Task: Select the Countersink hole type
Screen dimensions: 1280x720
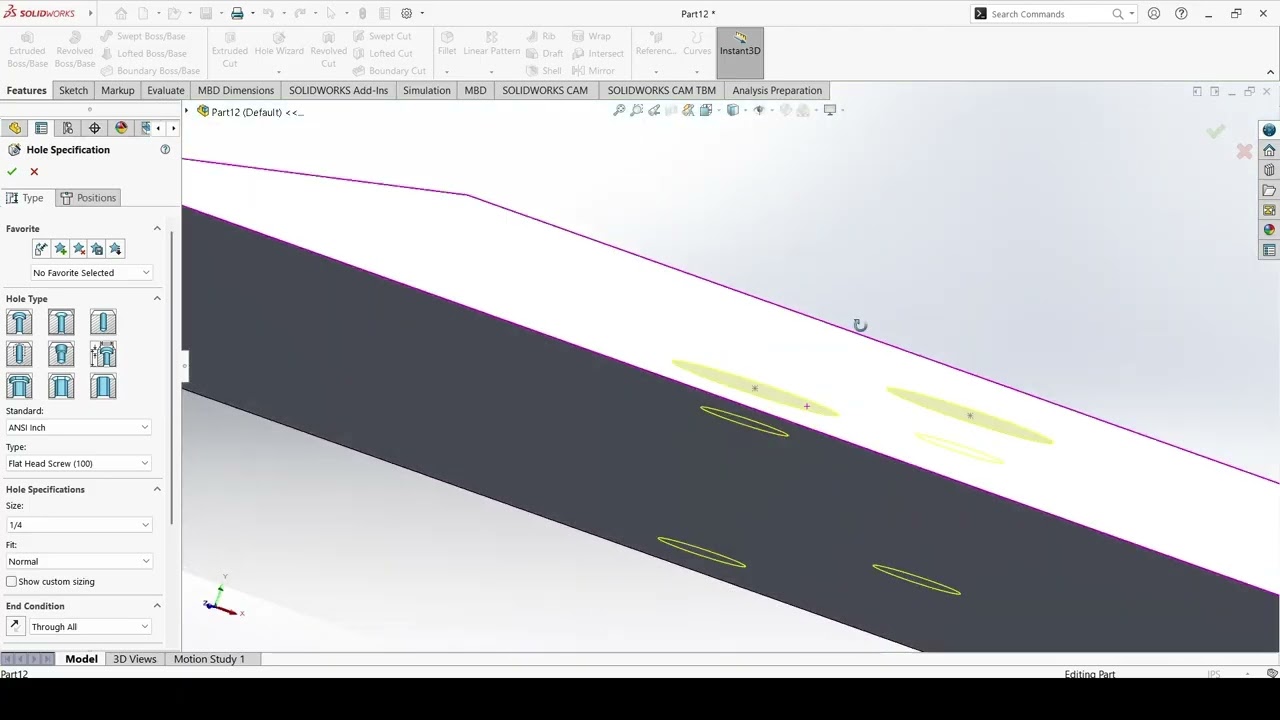Action: tap(61, 322)
